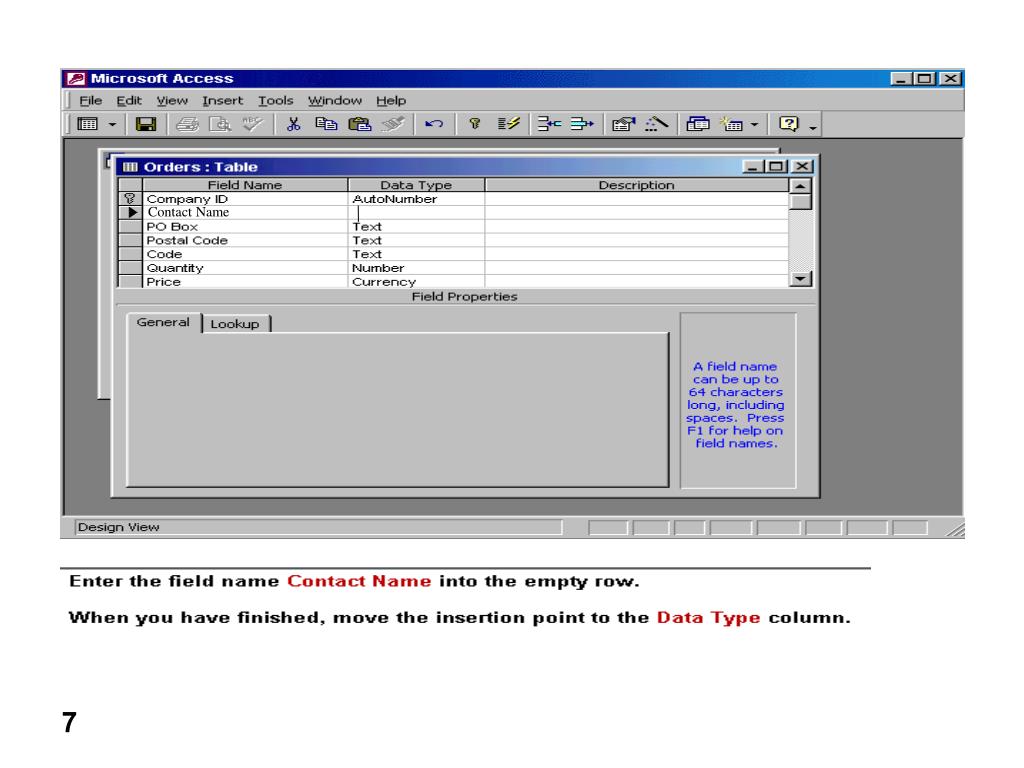Open the View menu

[172, 101]
